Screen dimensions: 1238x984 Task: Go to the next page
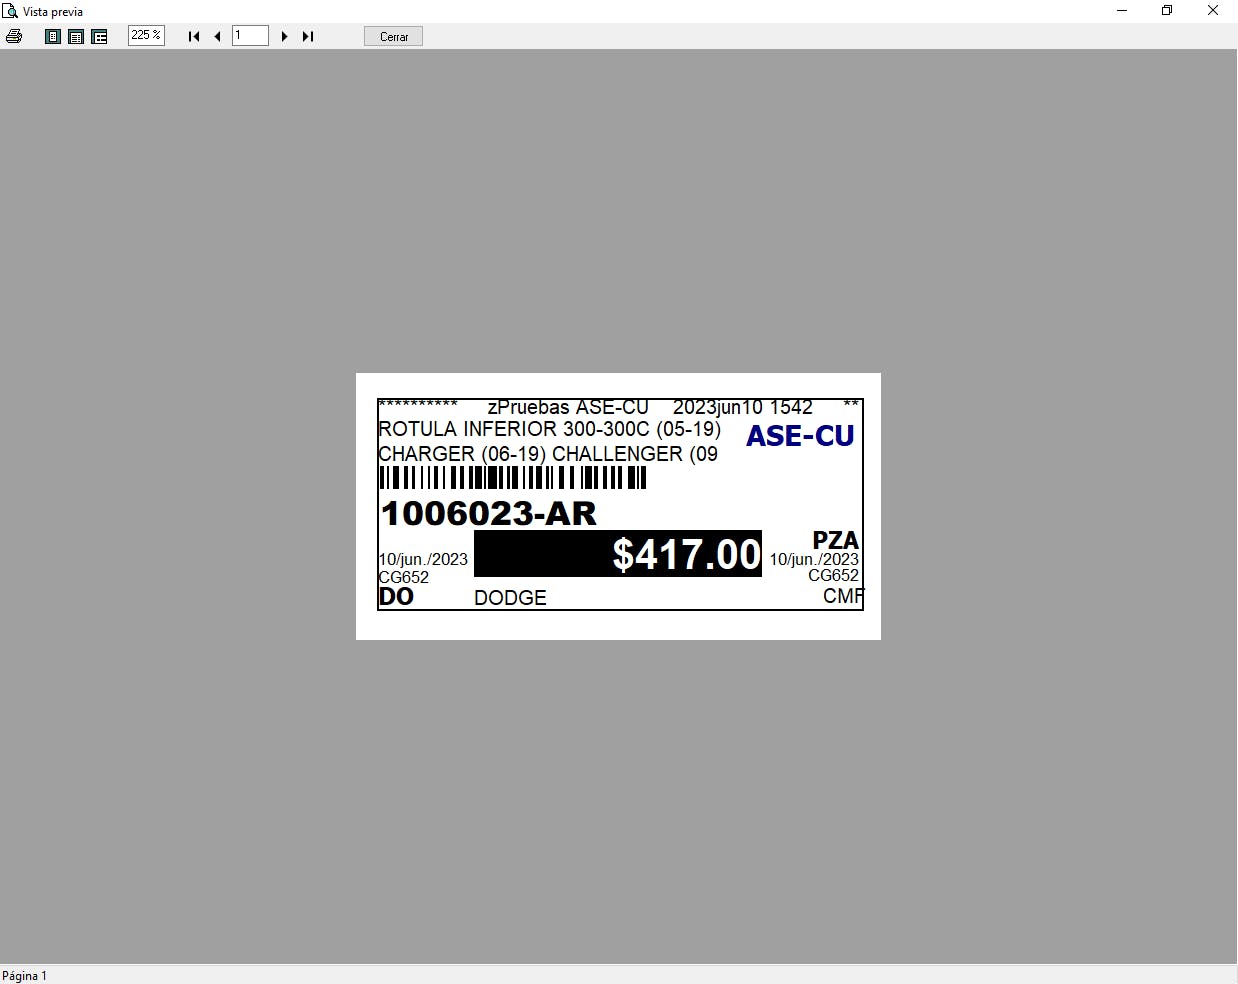285,36
